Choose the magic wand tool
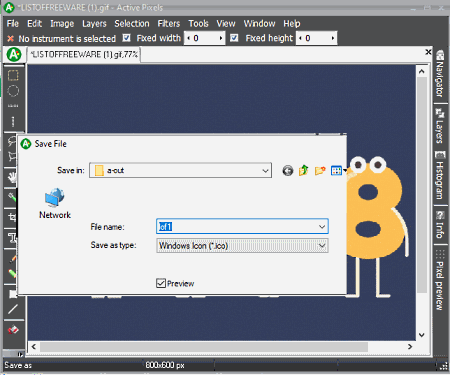 (12, 197)
